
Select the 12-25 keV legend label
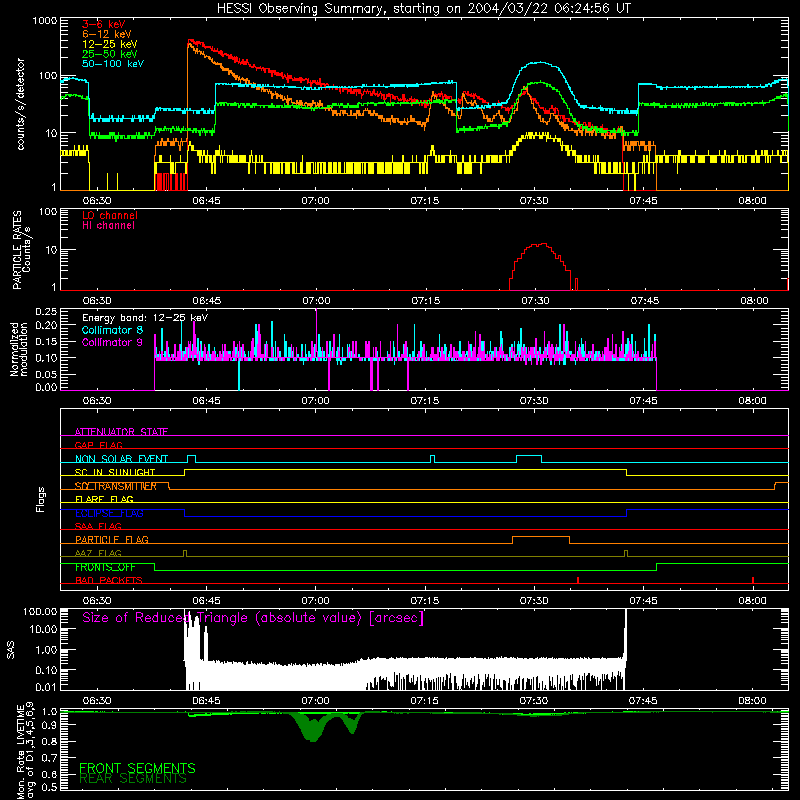pyautogui.click(x=110, y=44)
